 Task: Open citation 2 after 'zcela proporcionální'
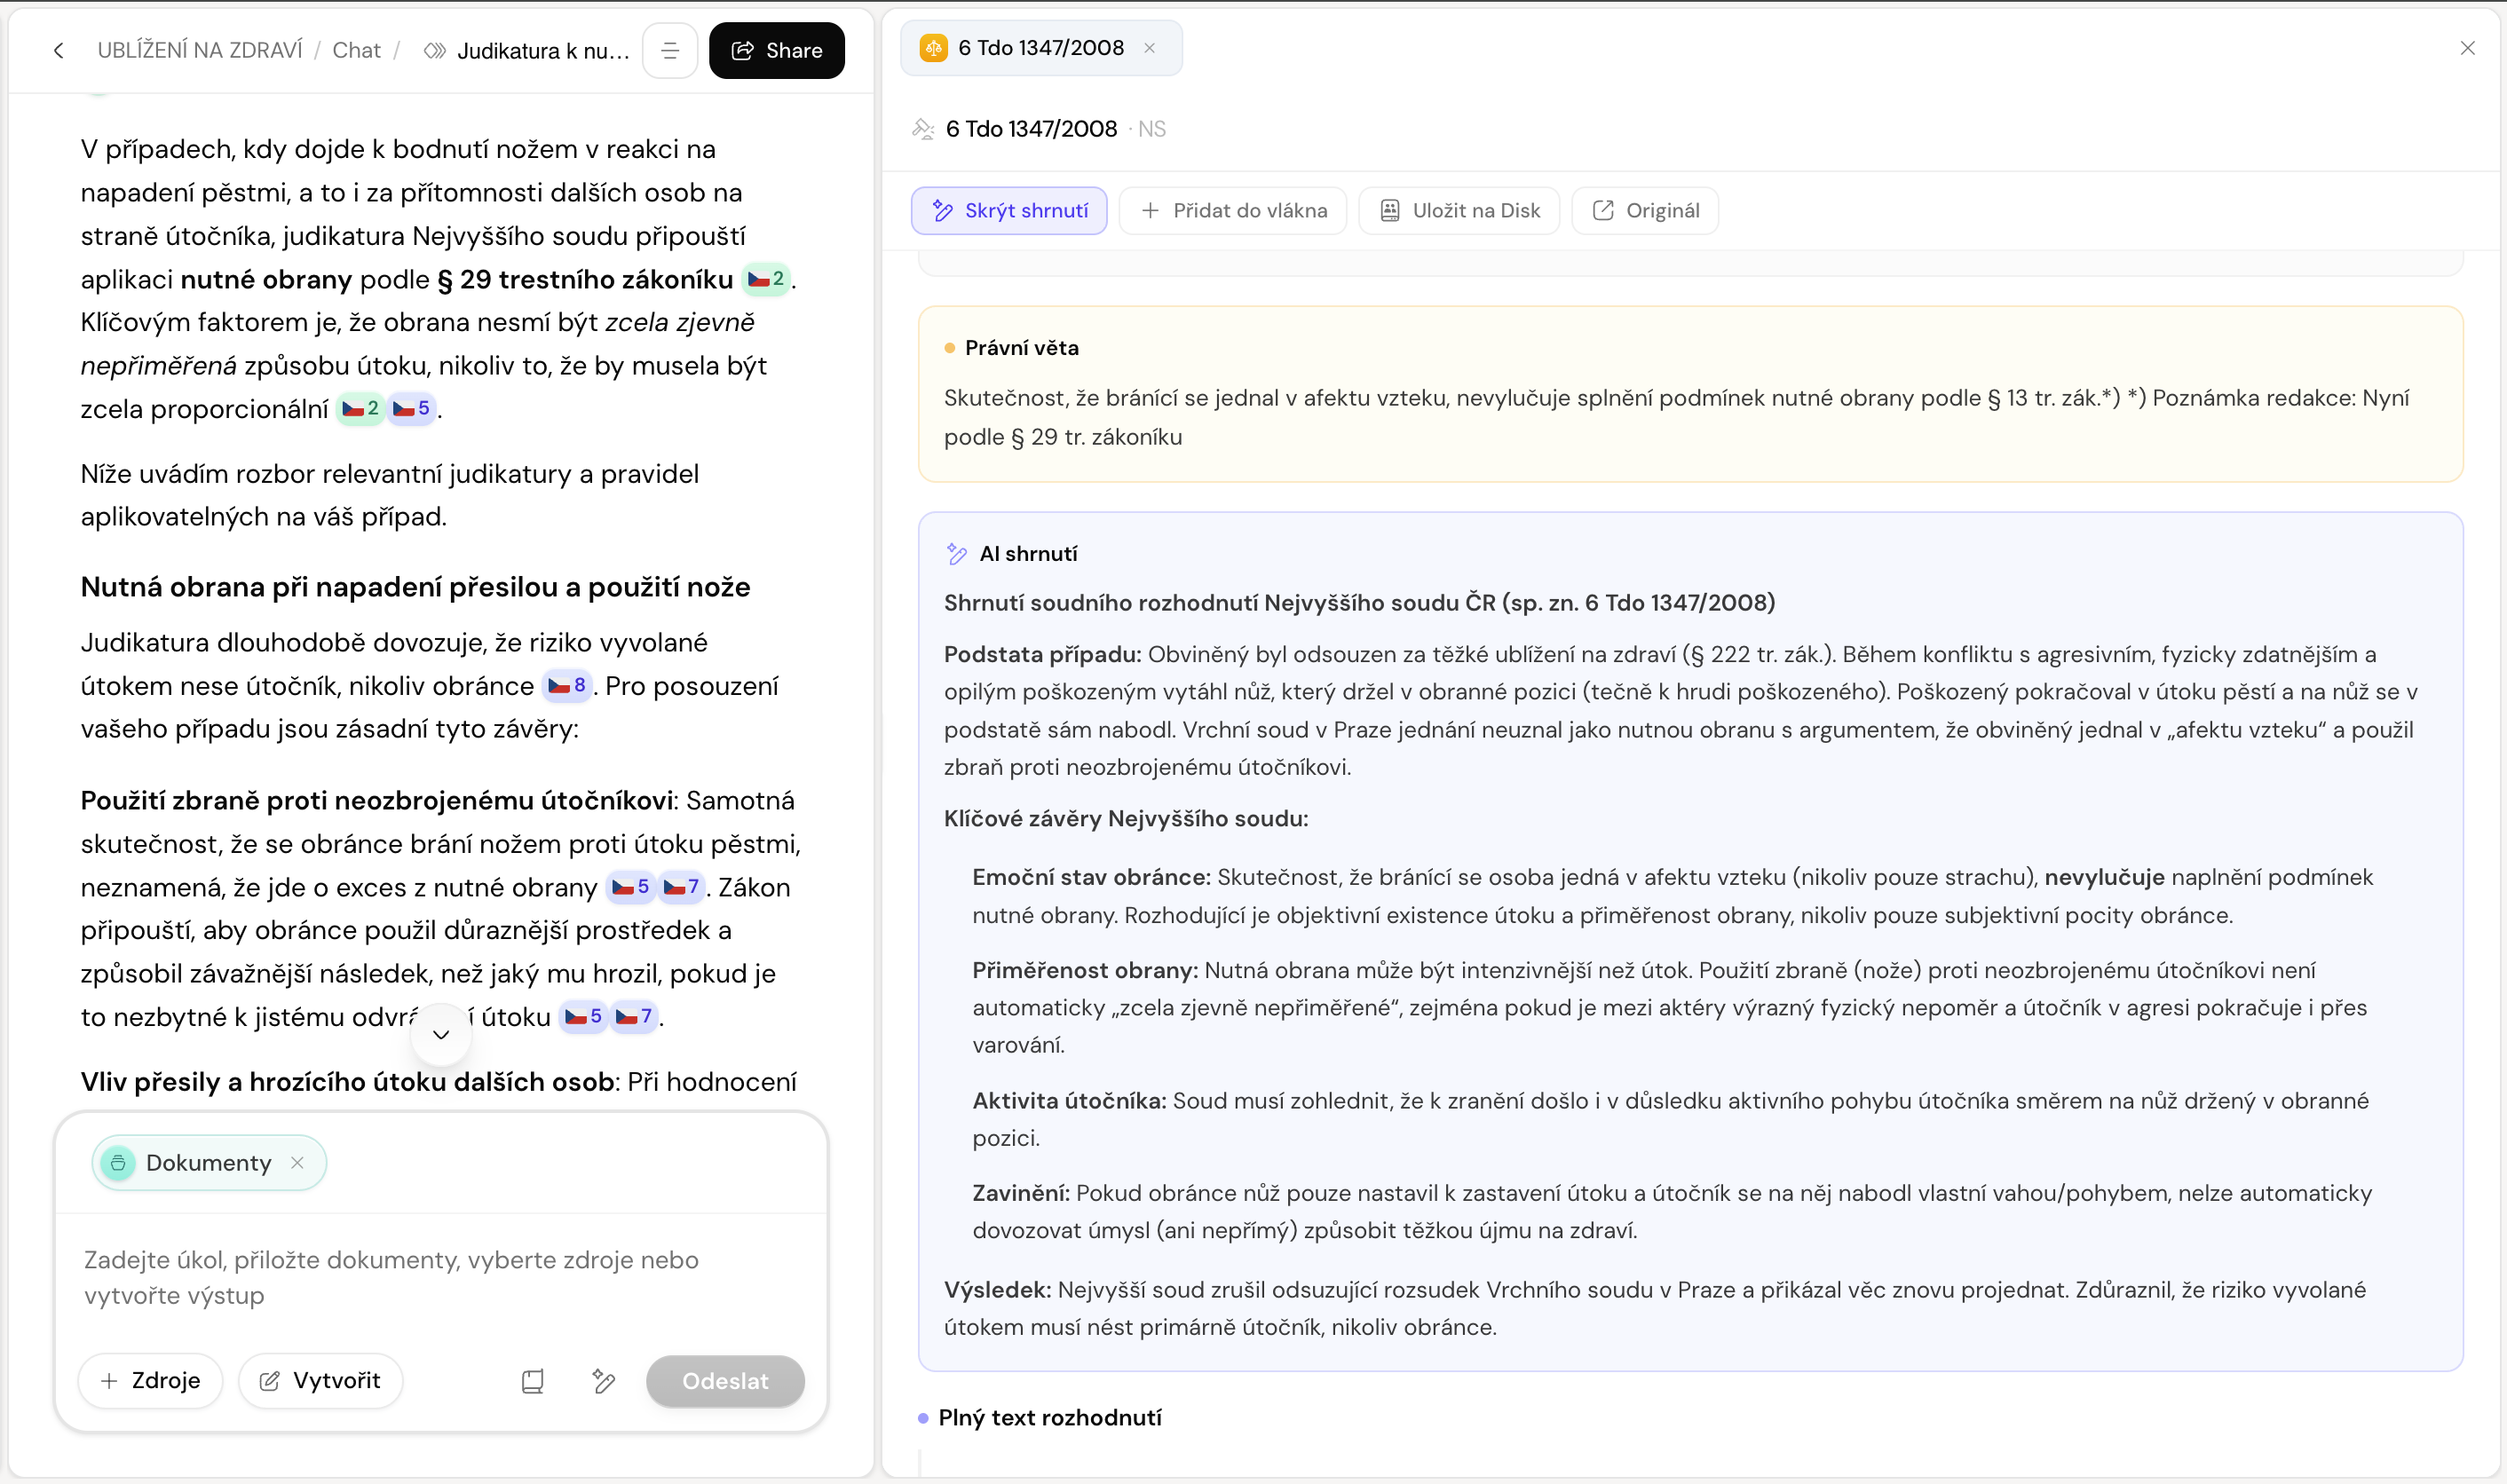[x=361, y=408]
